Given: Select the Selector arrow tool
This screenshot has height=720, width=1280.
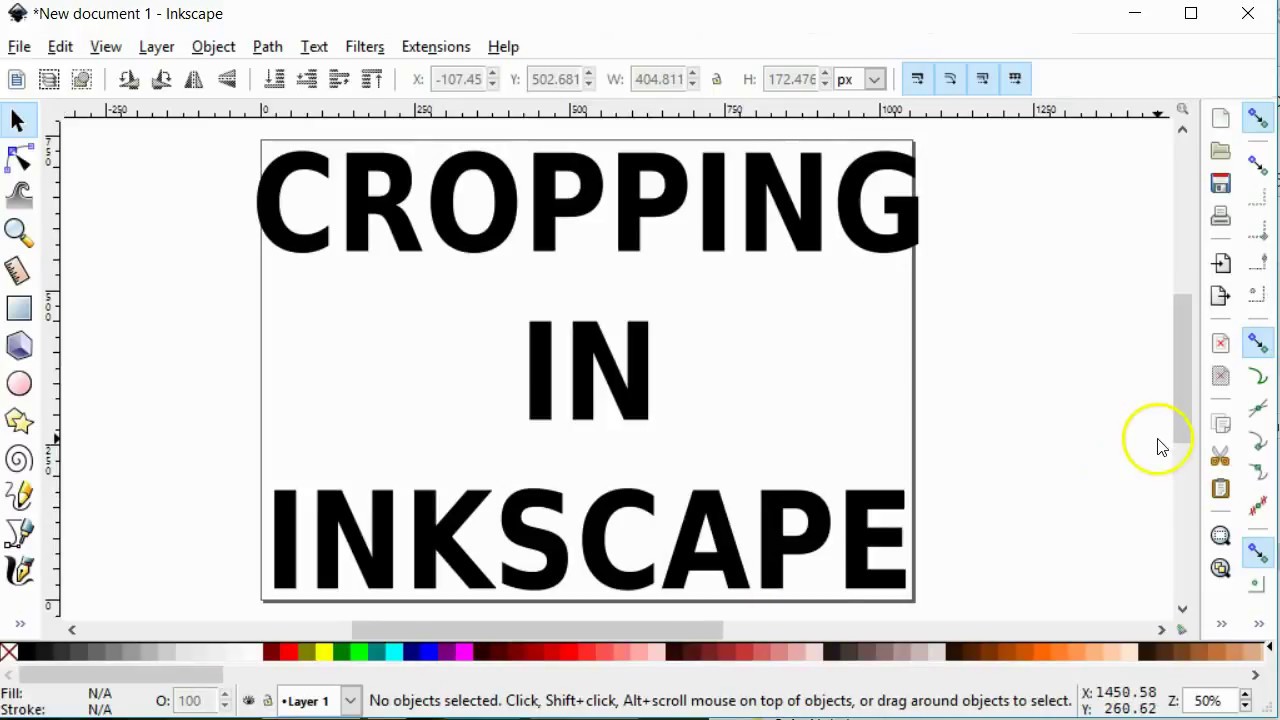Looking at the screenshot, I should [18, 121].
